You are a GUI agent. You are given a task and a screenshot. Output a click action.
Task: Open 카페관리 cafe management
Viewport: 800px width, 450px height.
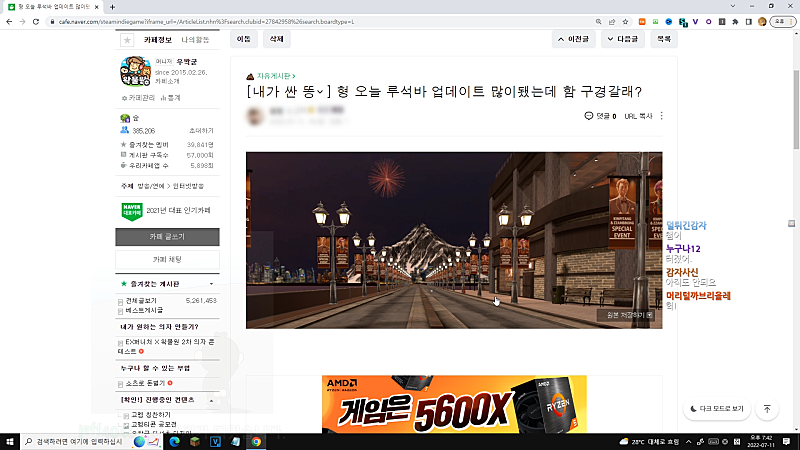click(x=139, y=98)
